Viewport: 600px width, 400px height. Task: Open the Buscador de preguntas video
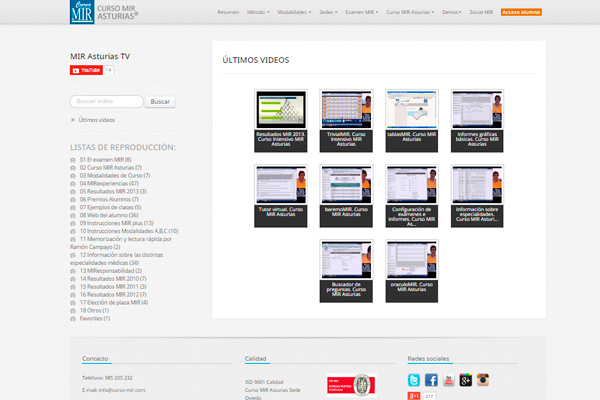[x=346, y=271]
